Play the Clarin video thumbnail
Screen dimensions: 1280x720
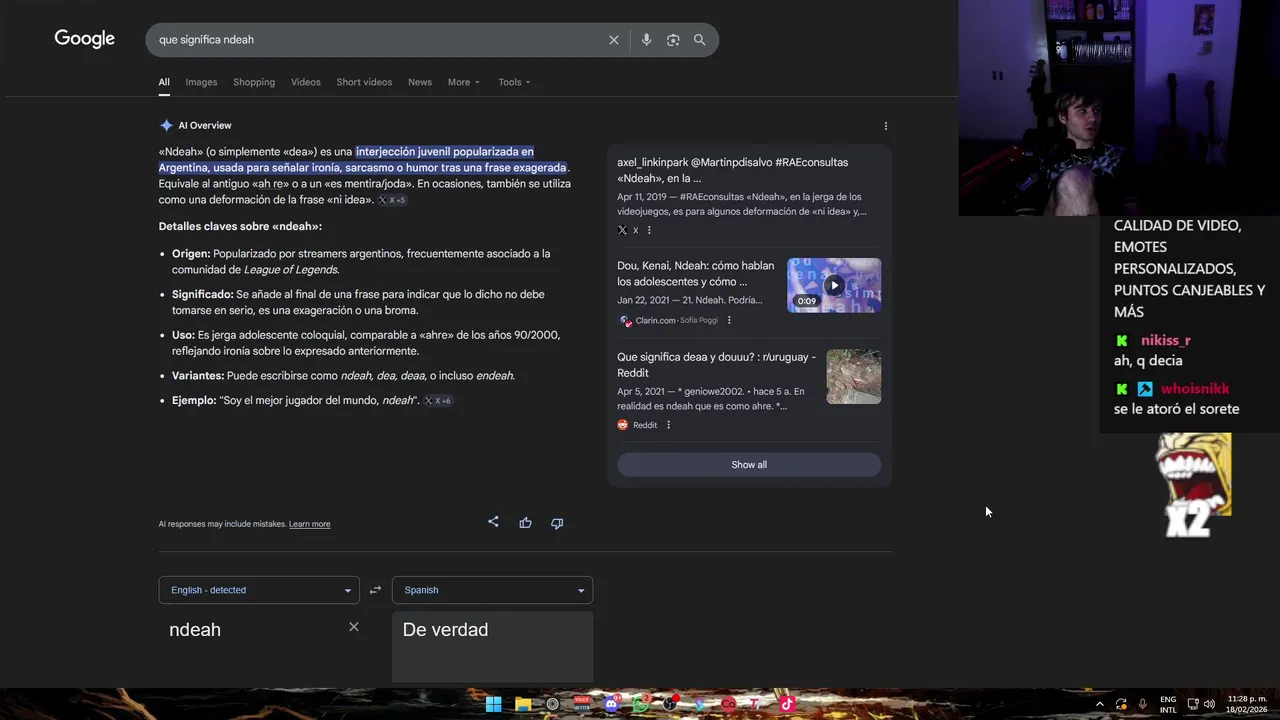pyautogui.click(x=834, y=285)
